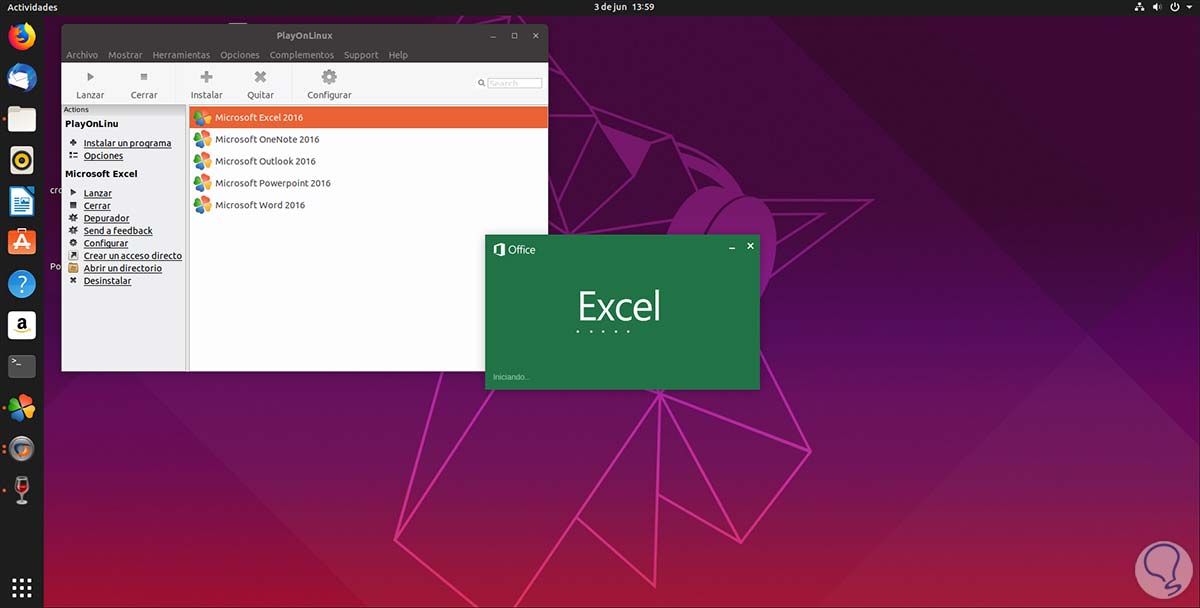Click the Actividades button in the top bar
Screen dimensions: 1200x608
(33, 7)
